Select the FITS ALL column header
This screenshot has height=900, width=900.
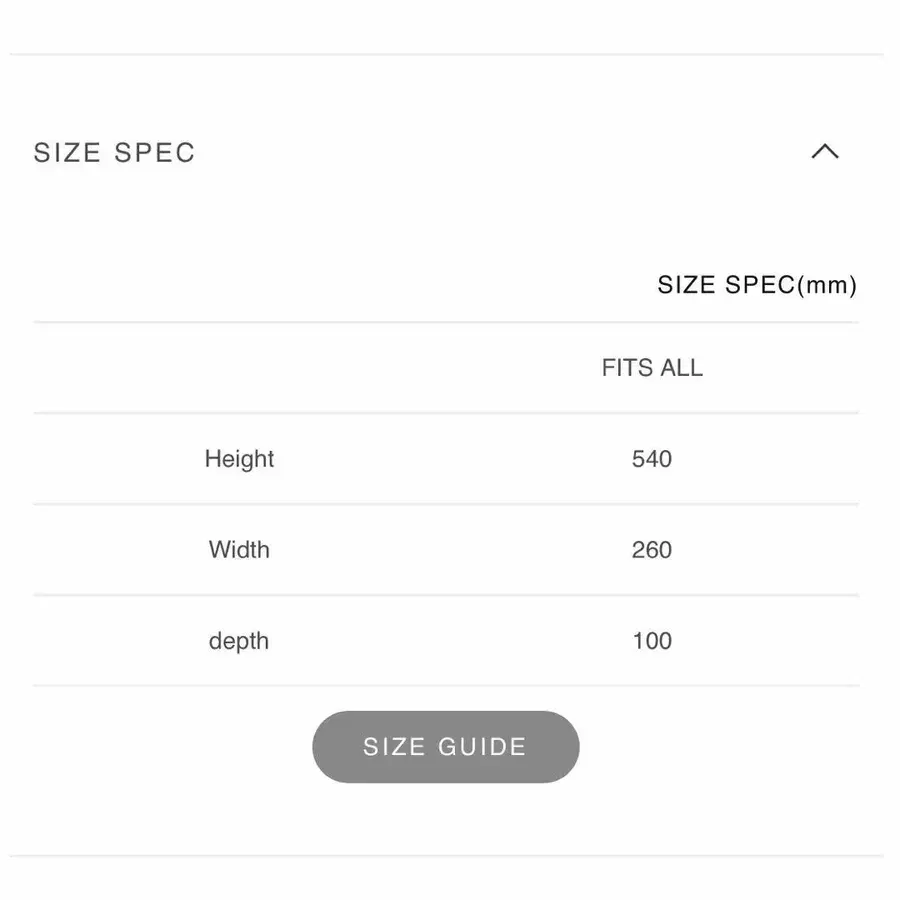651,367
